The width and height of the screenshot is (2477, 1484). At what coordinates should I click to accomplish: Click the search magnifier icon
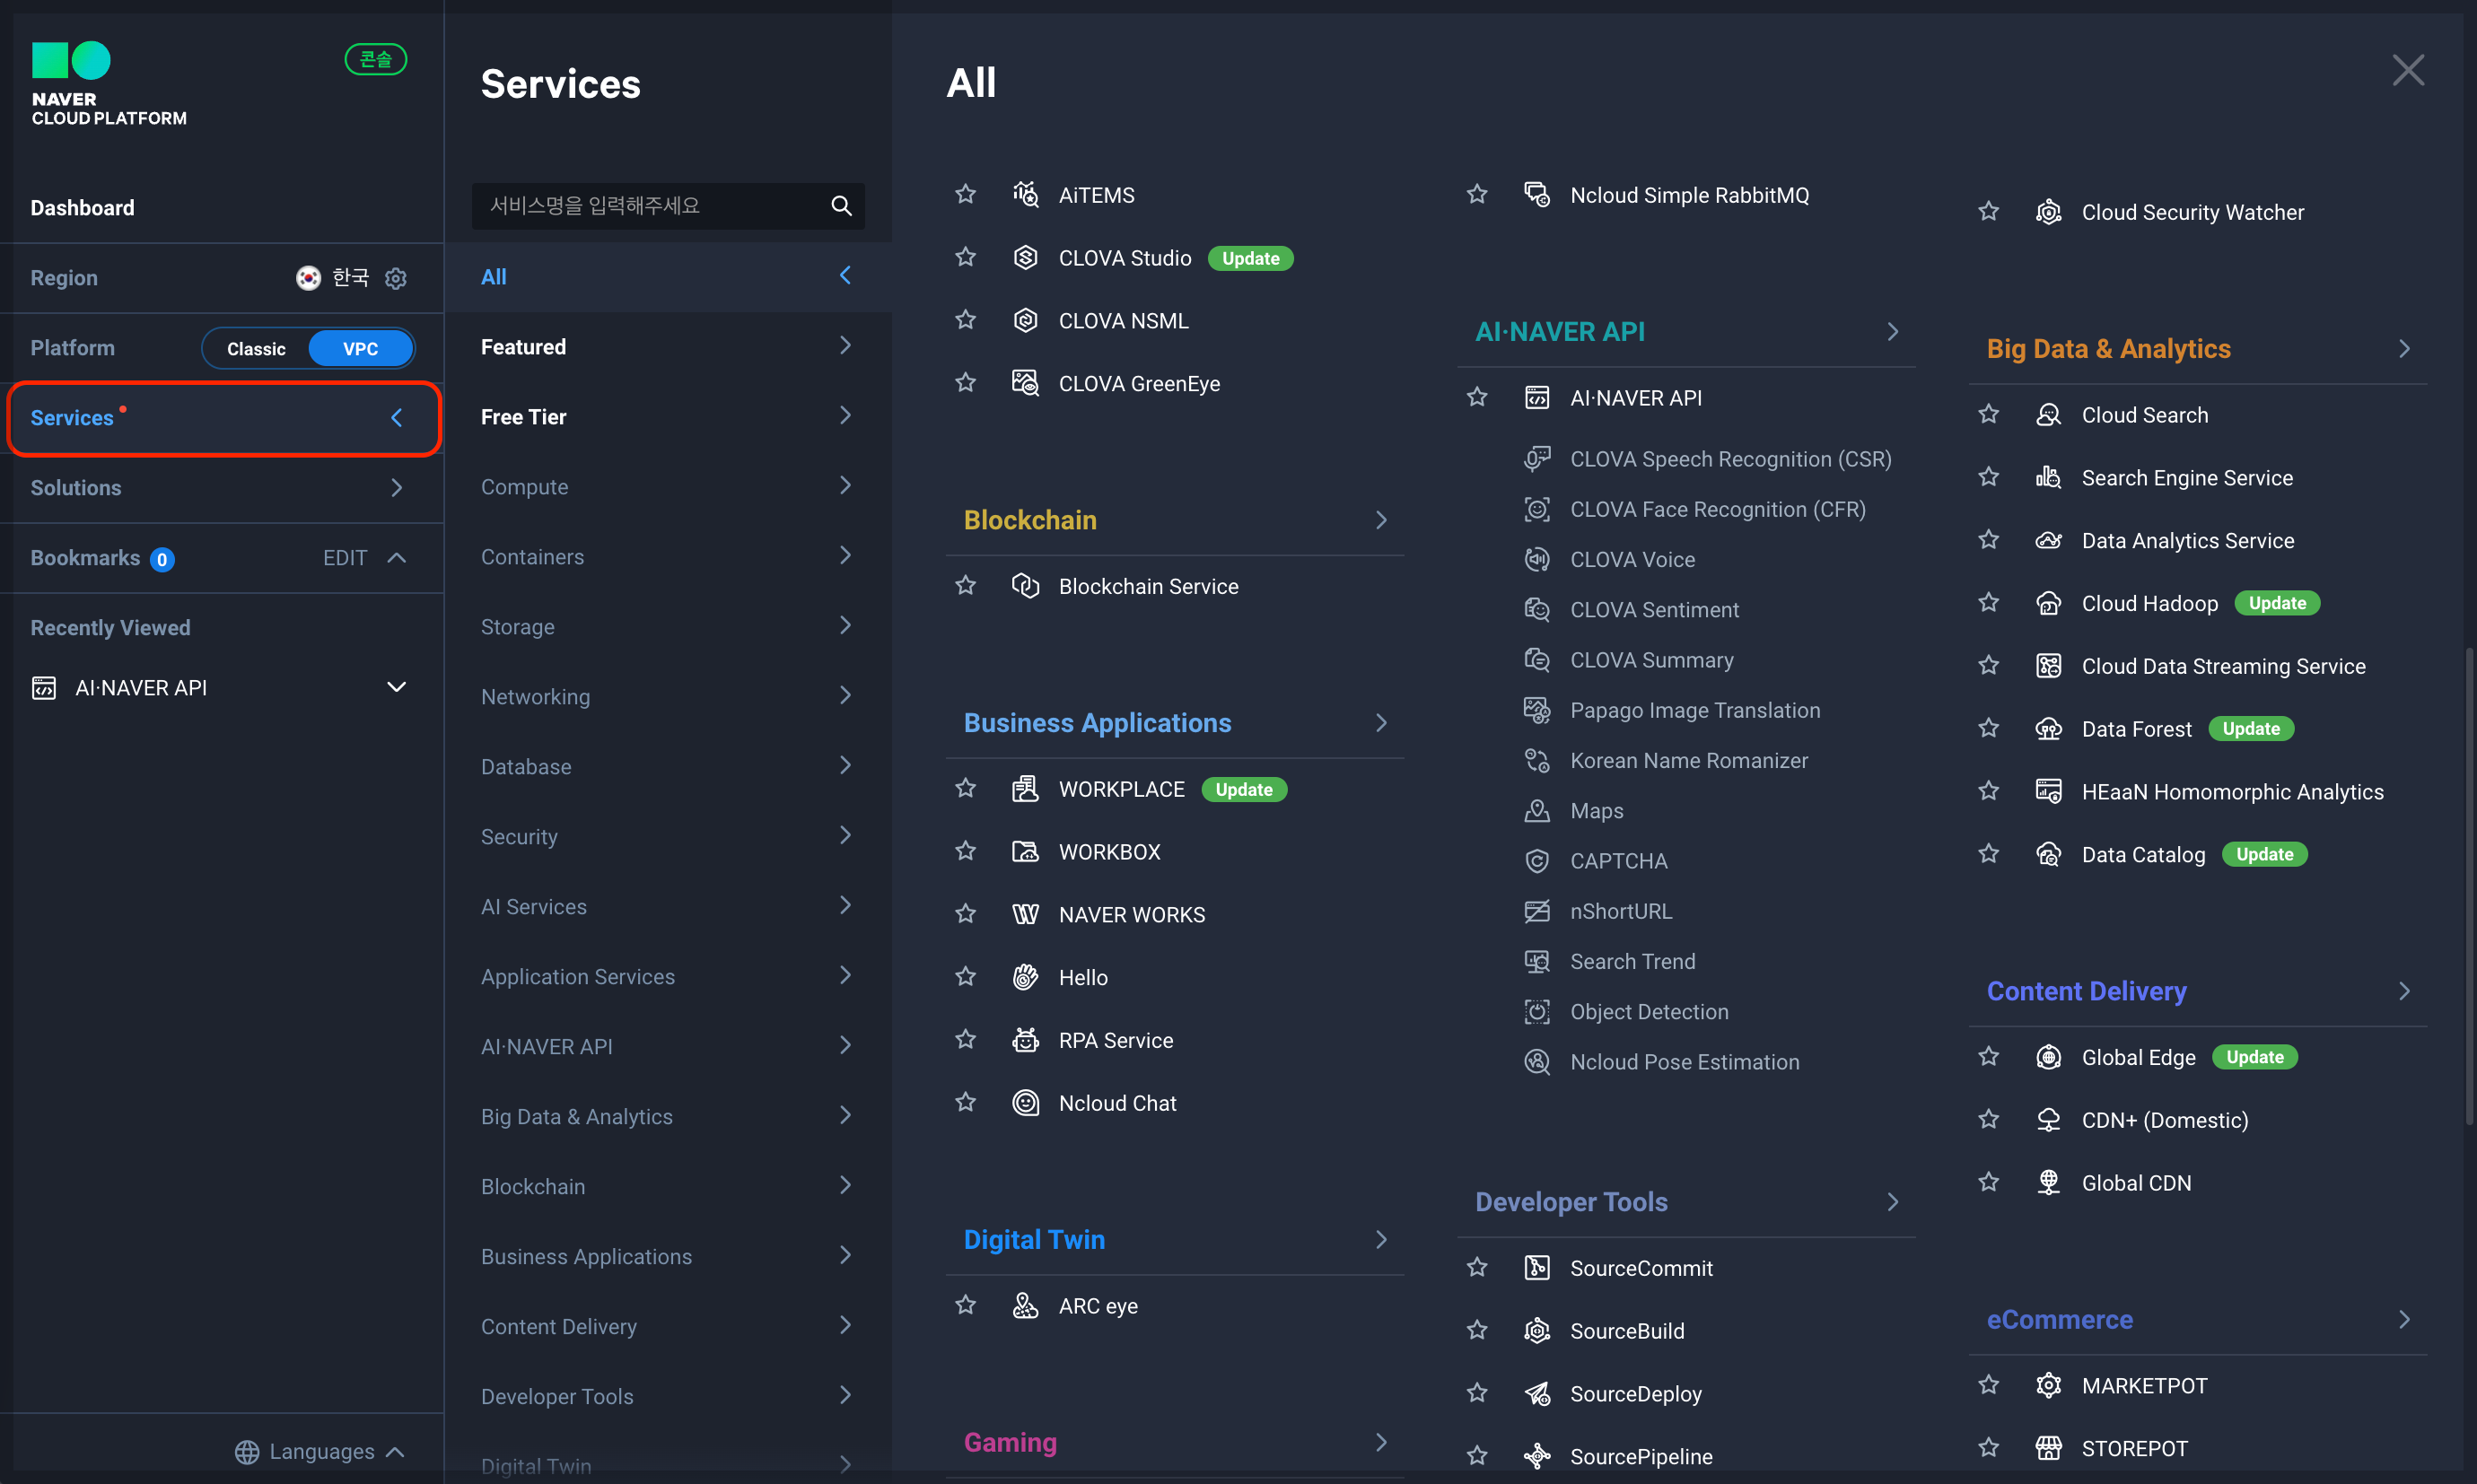pos(841,206)
